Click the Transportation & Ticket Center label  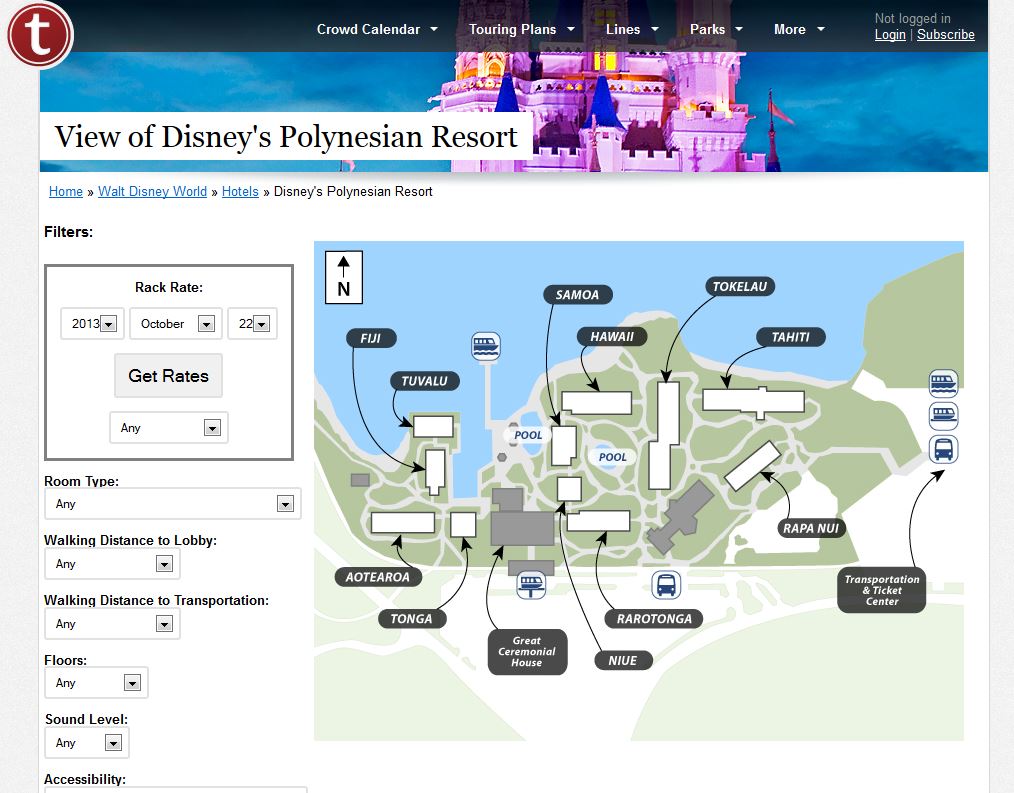[881, 590]
